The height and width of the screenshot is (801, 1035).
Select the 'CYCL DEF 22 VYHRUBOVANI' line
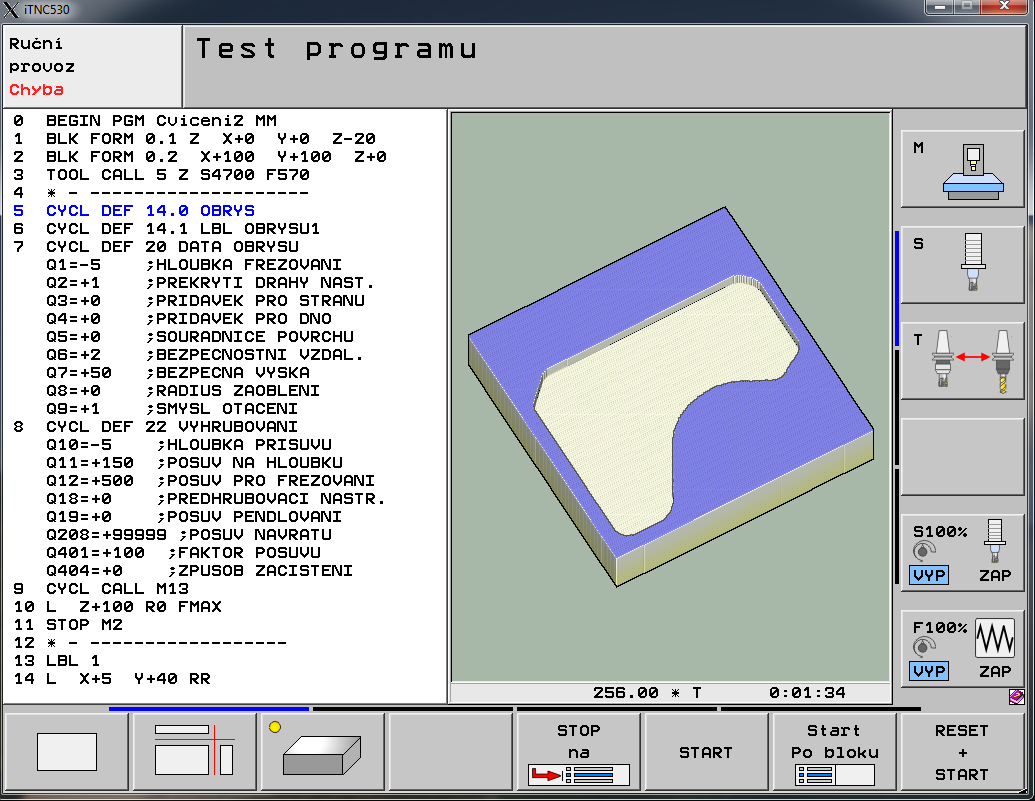point(172,427)
